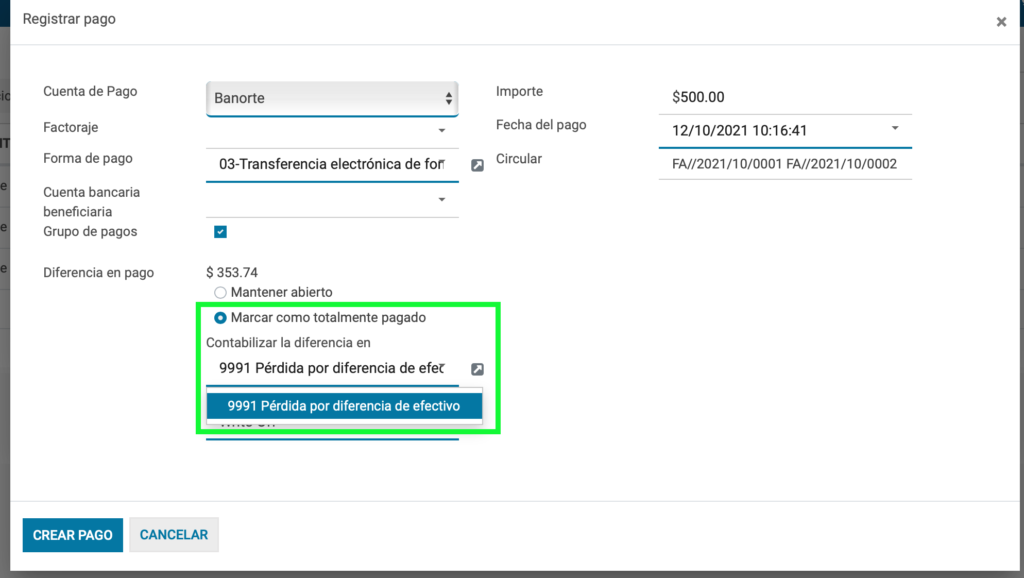Click the Registrar pago dialog title
The image size is (1024, 578).
(x=69, y=19)
